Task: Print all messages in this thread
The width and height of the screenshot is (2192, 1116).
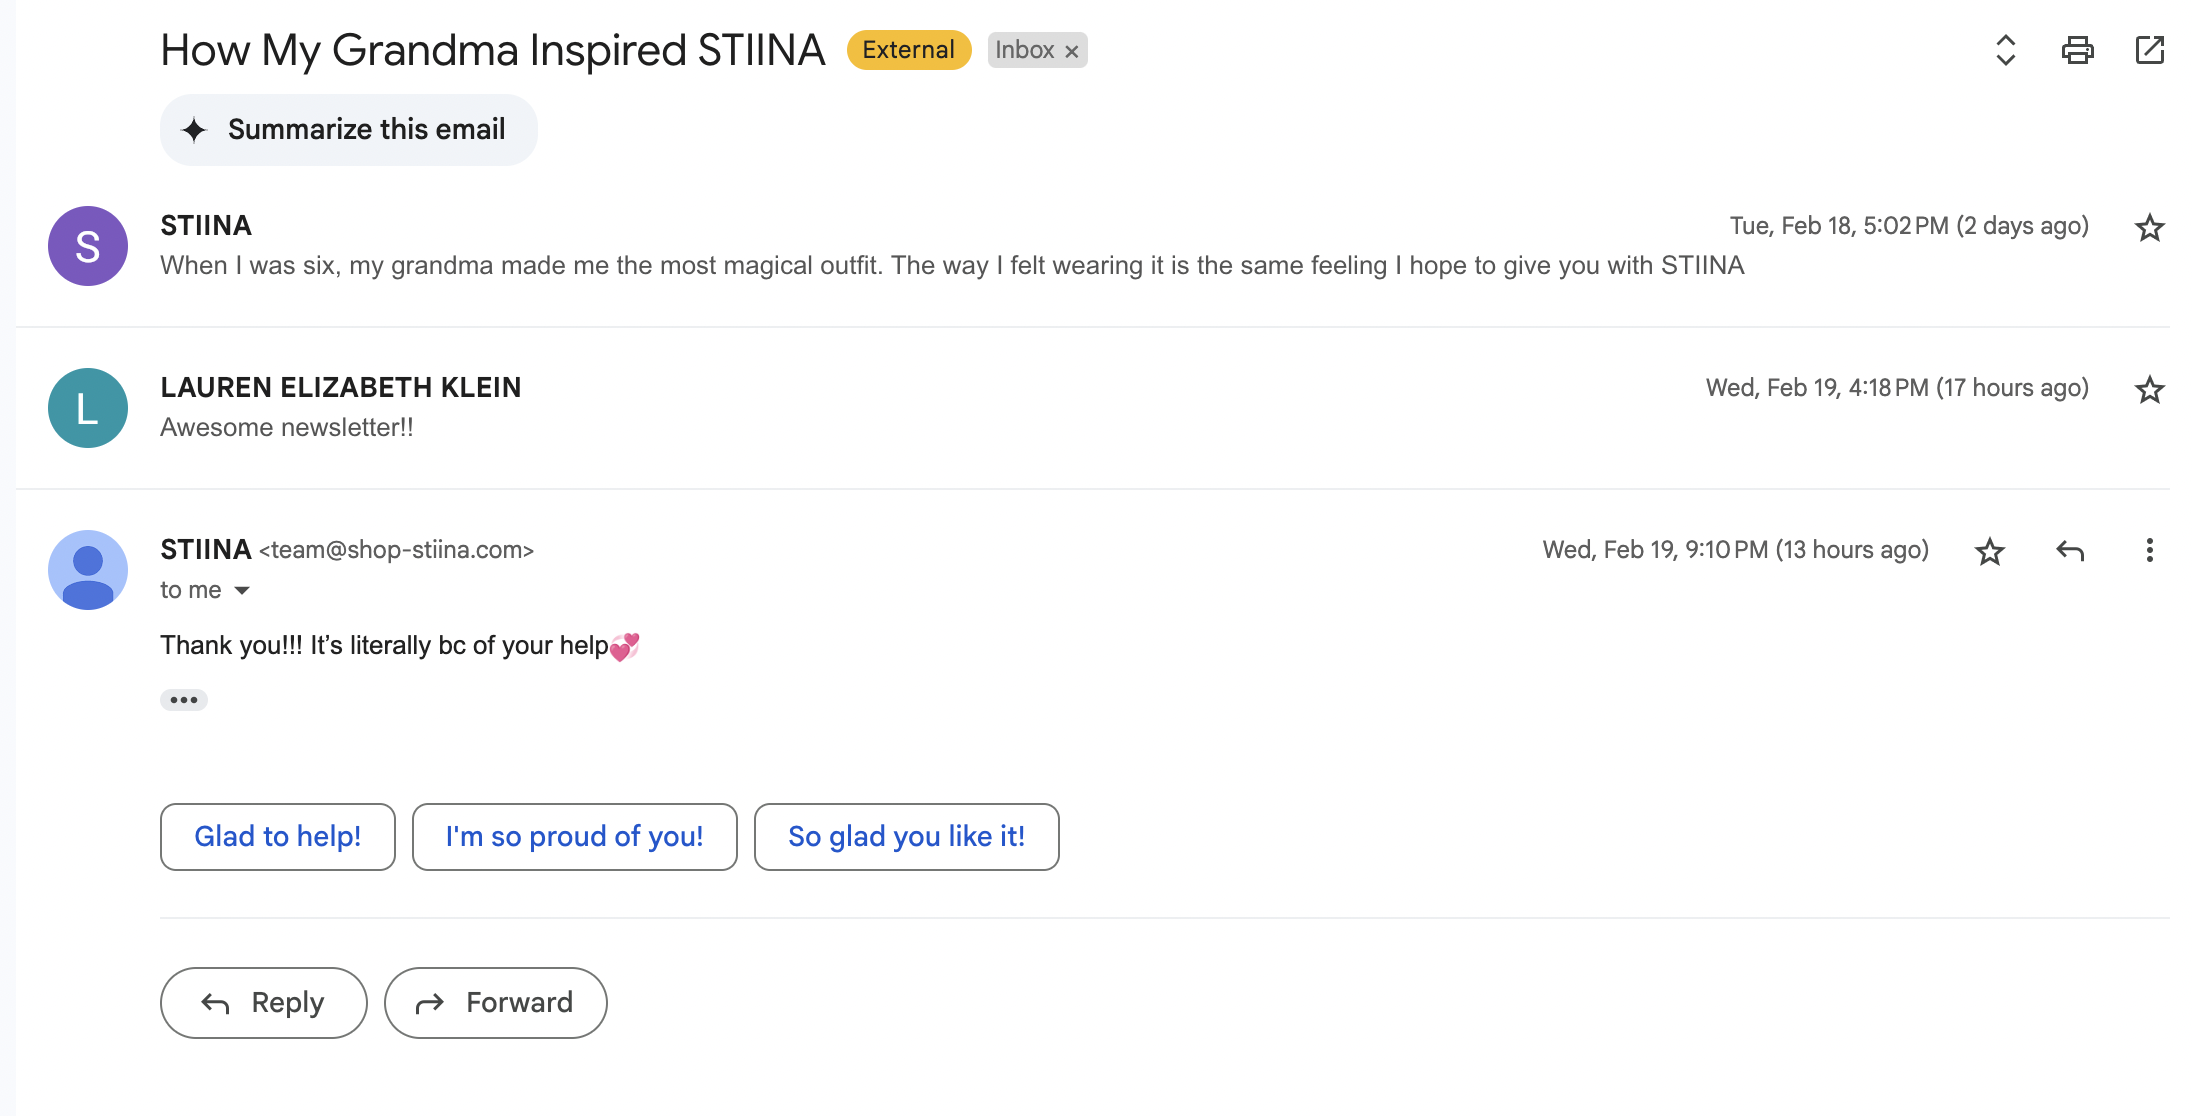Action: point(2077,50)
